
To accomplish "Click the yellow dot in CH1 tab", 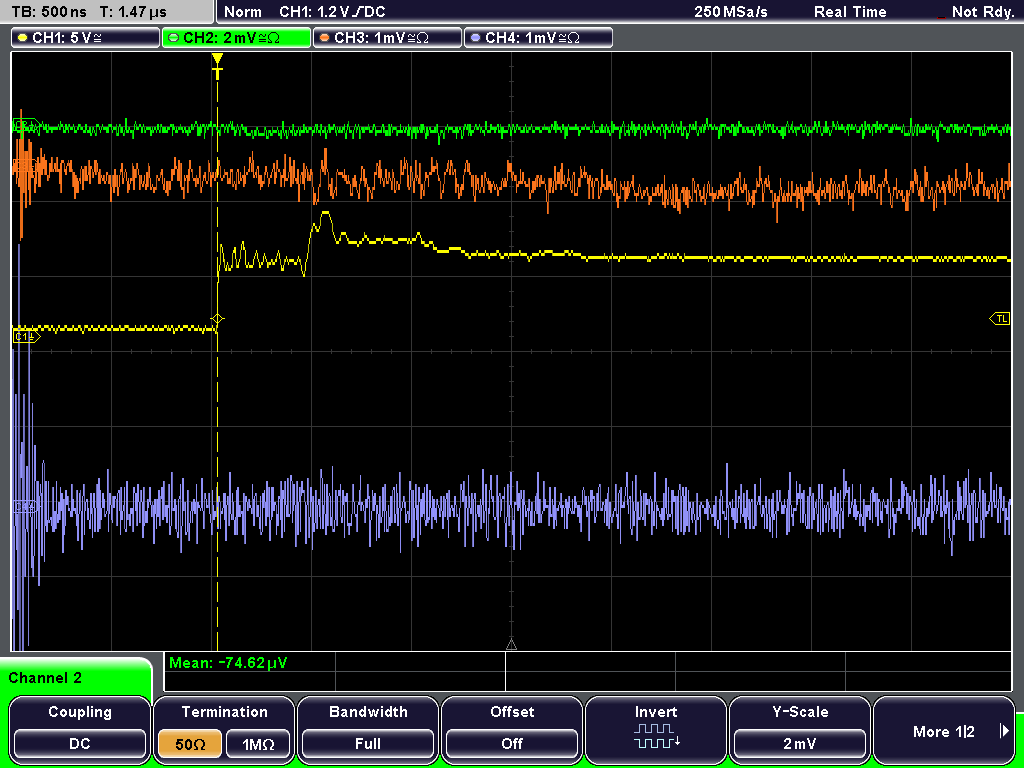I will tap(22, 38).
